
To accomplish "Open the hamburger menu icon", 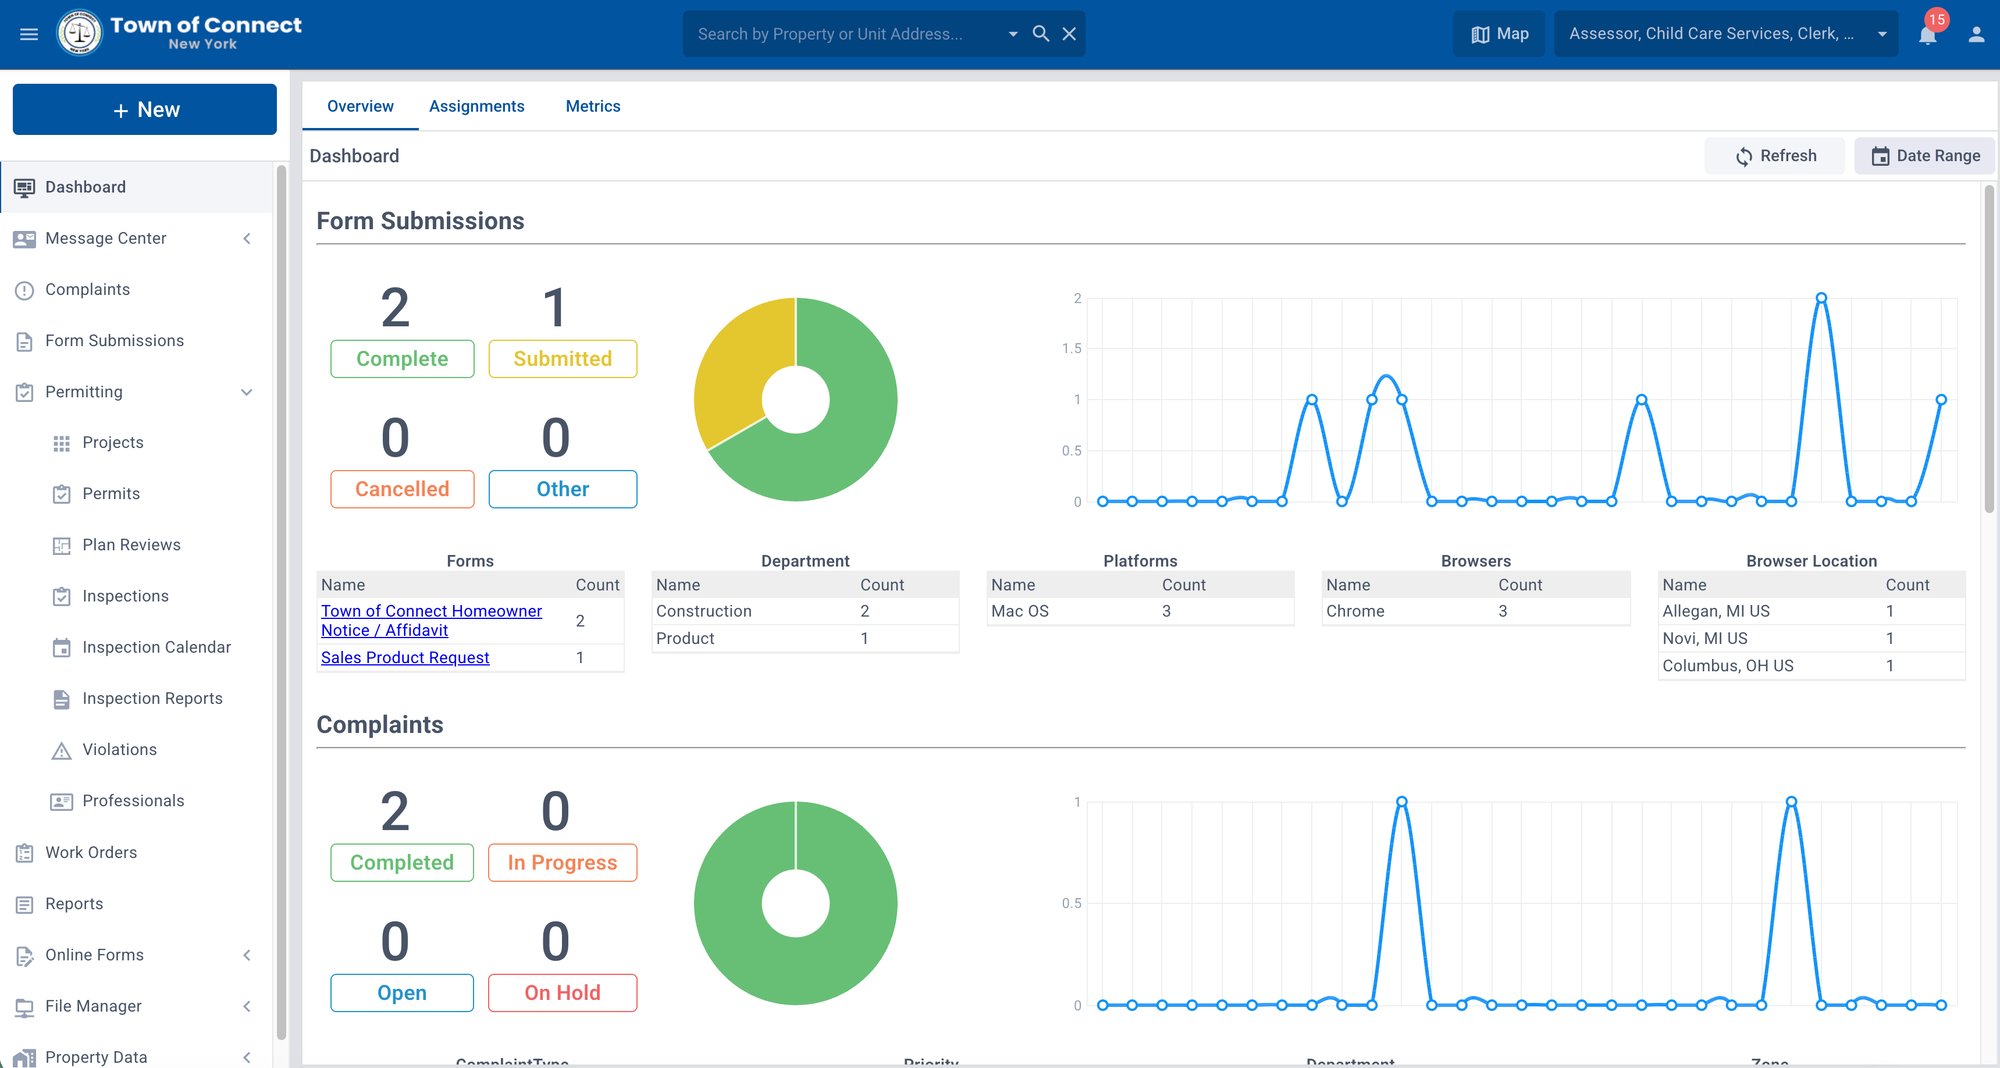I will point(29,34).
